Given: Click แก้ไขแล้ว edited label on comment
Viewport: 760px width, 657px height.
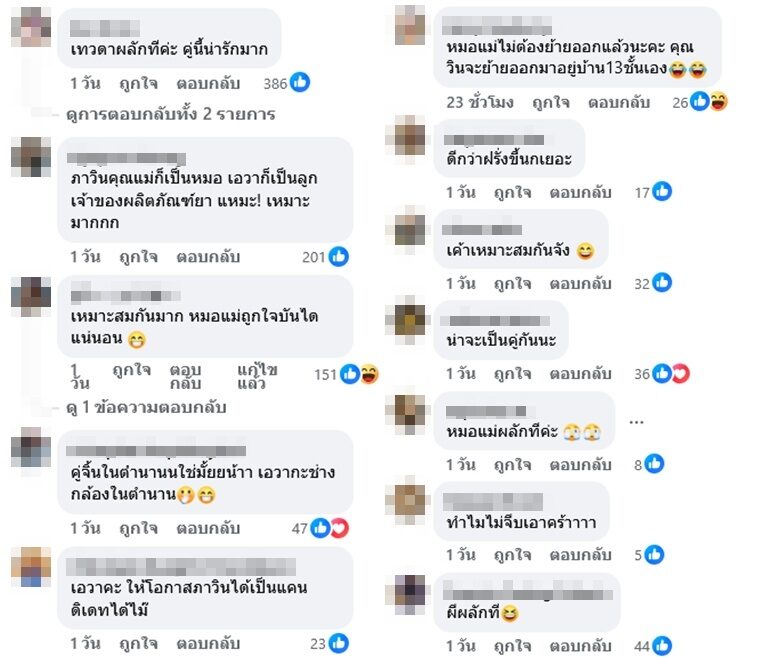Looking at the screenshot, I should point(257,377).
